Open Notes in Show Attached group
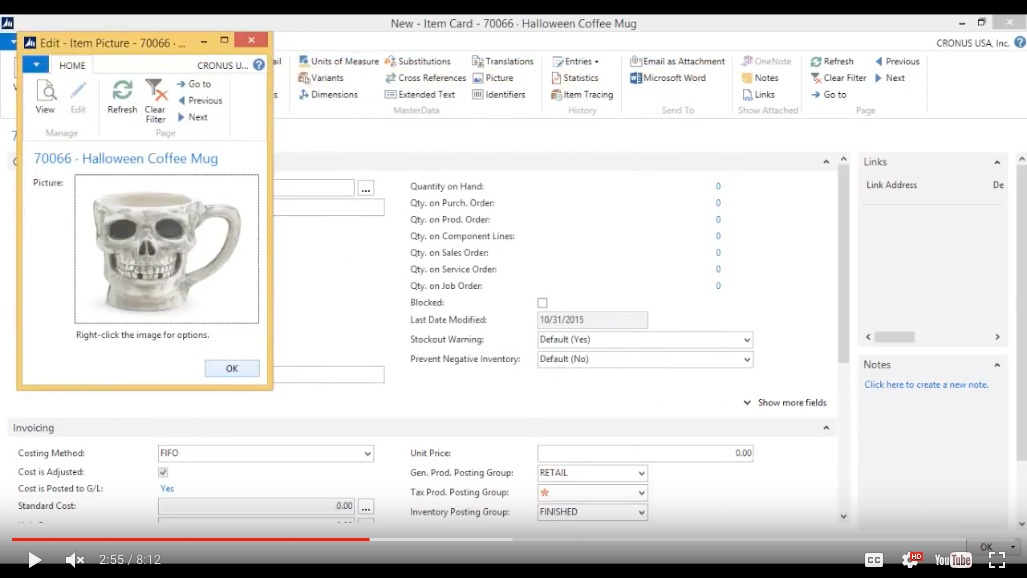 click(x=760, y=77)
